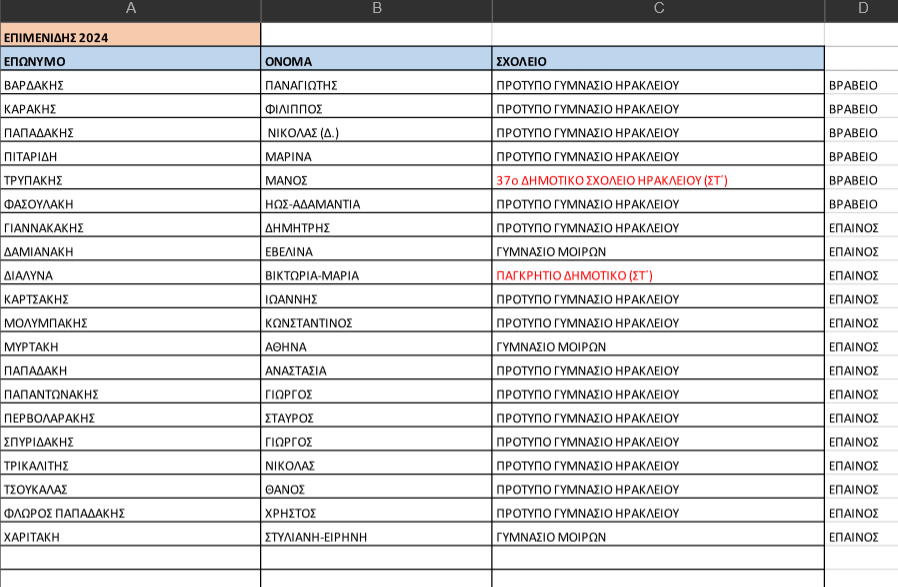This screenshot has height=587, width=898.
Task: Select ΓΥΜΝΑΣΙΟ ΜΟΙΡΩΝ in the ΔΑΜΙΑΝΑΚΗ row
Action: [x=658, y=252]
